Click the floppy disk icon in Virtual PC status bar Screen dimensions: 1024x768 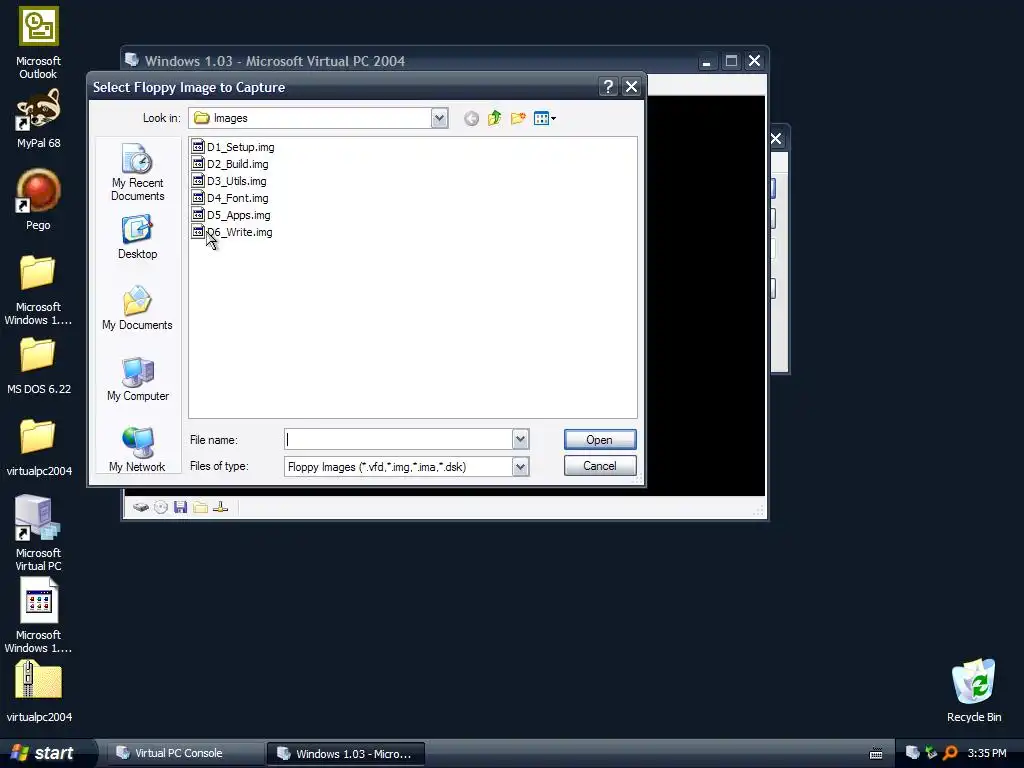point(181,507)
